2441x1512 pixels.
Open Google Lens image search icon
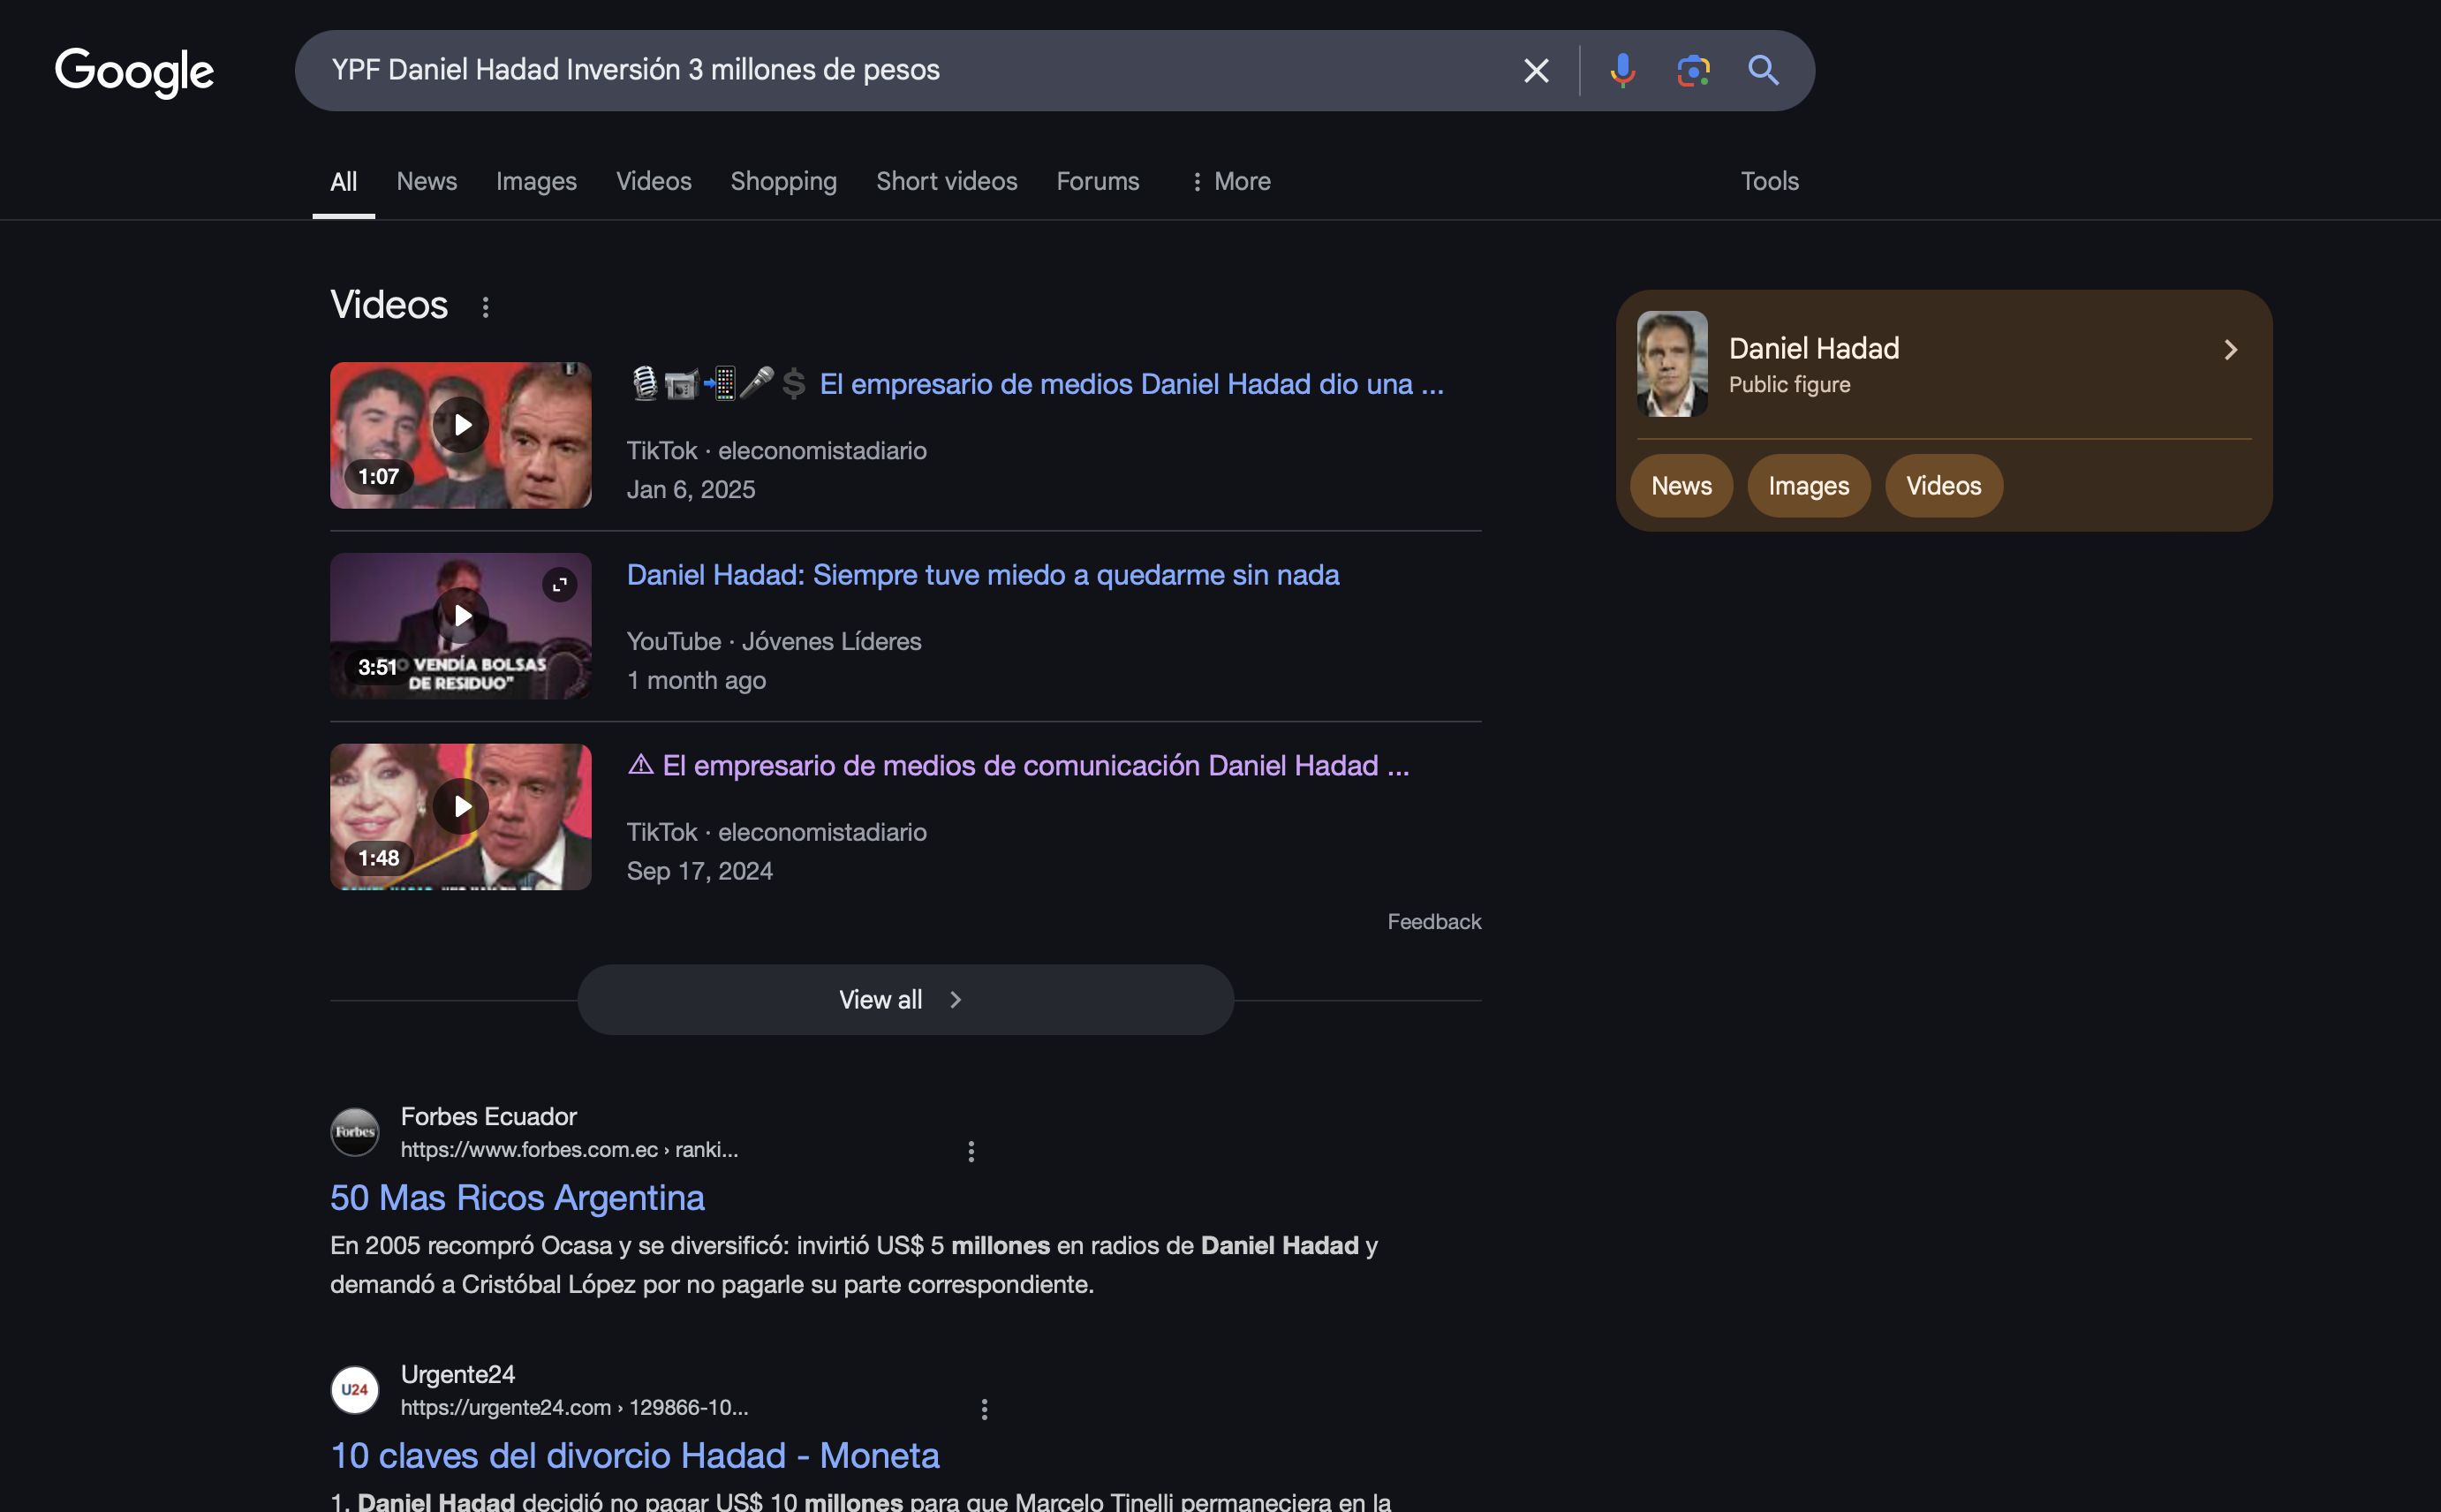1693,70
